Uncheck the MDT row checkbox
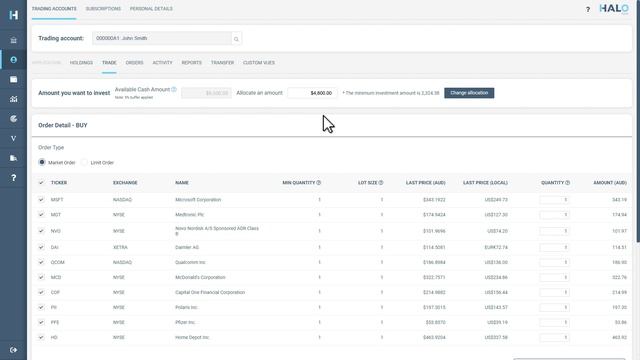Image resolution: width=640 pixels, height=360 pixels. pos(41,214)
